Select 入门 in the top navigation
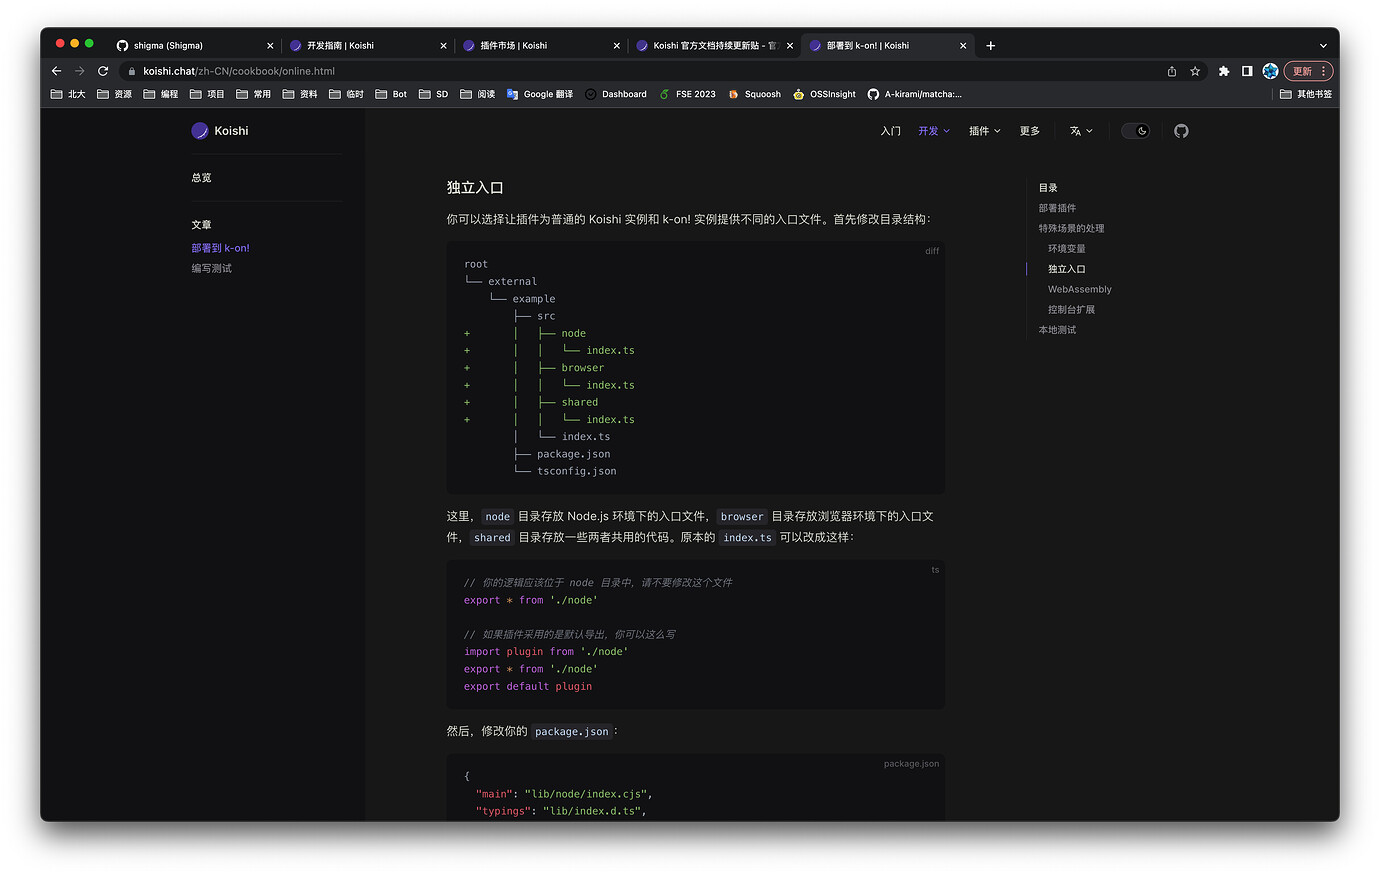The height and width of the screenshot is (874, 1380). [x=890, y=130]
